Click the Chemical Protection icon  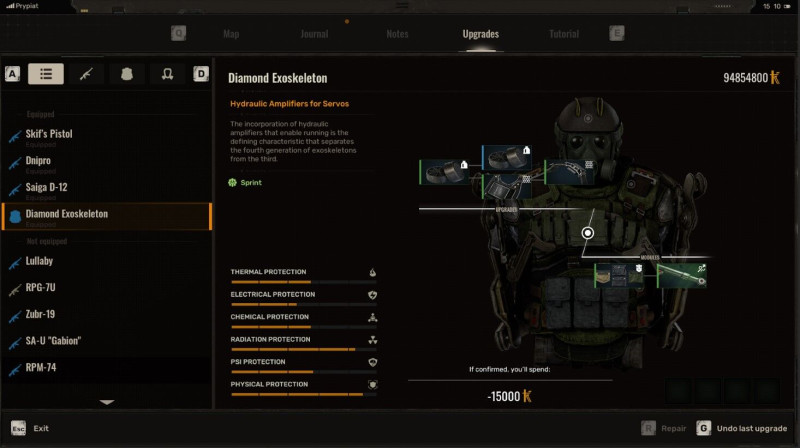(373, 317)
